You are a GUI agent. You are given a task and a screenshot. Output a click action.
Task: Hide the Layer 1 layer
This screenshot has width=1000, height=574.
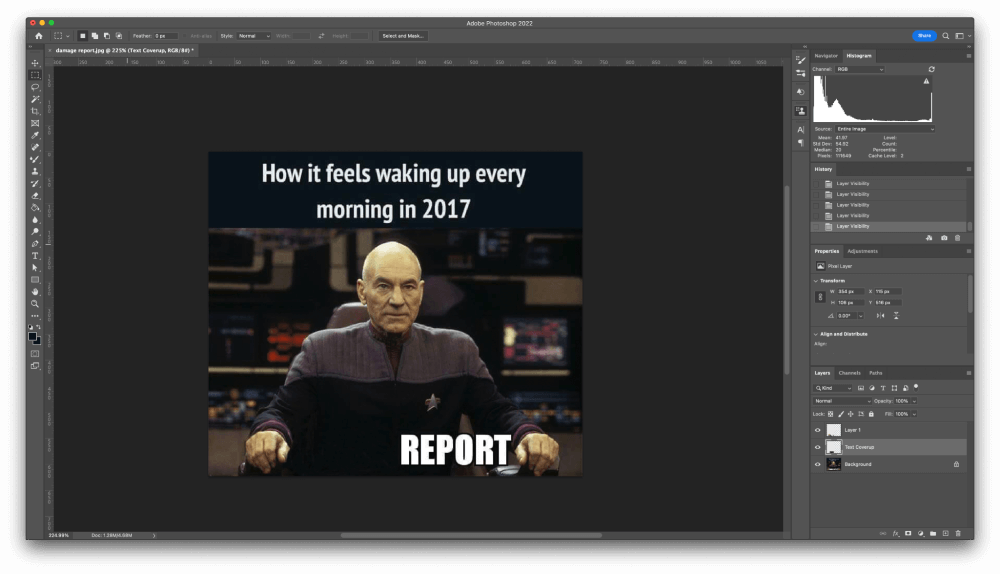coord(818,430)
